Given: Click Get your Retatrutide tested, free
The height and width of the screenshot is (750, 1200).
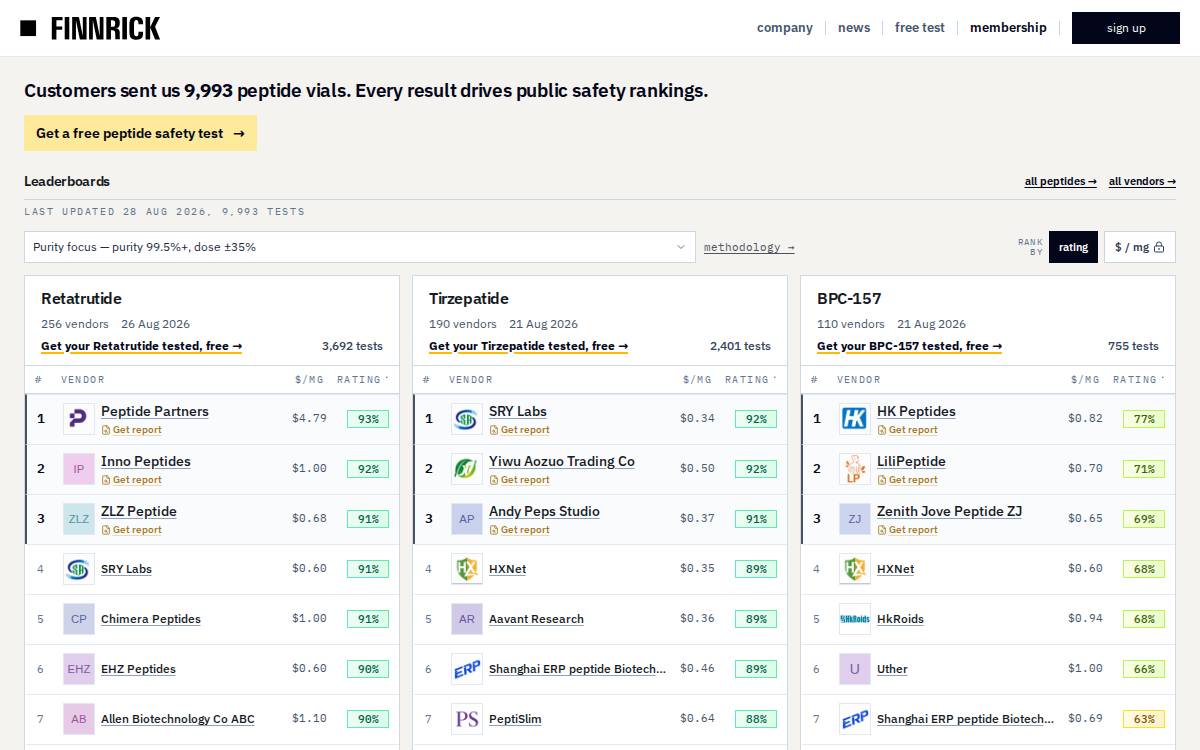Looking at the screenshot, I should click(x=141, y=346).
